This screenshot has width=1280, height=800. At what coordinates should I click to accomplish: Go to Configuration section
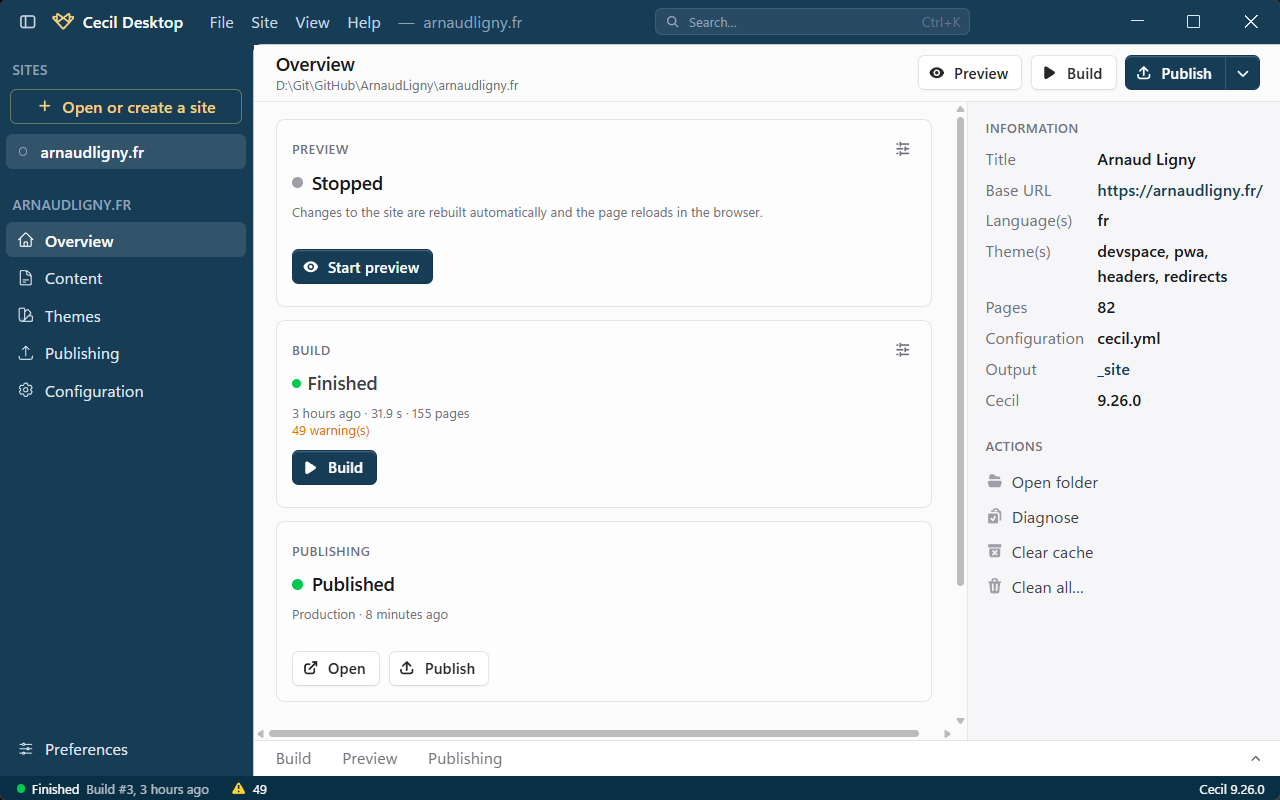pyautogui.click(x=126, y=391)
